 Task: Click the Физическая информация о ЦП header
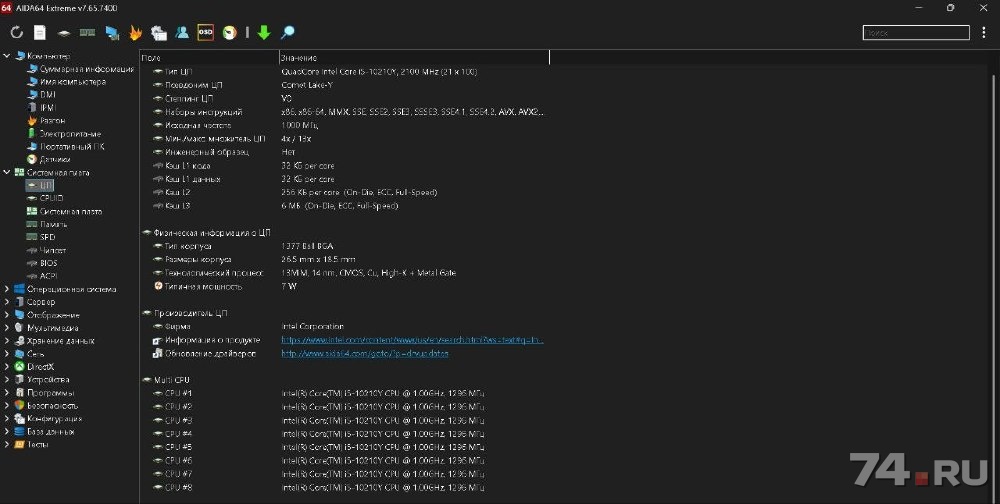coord(212,233)
